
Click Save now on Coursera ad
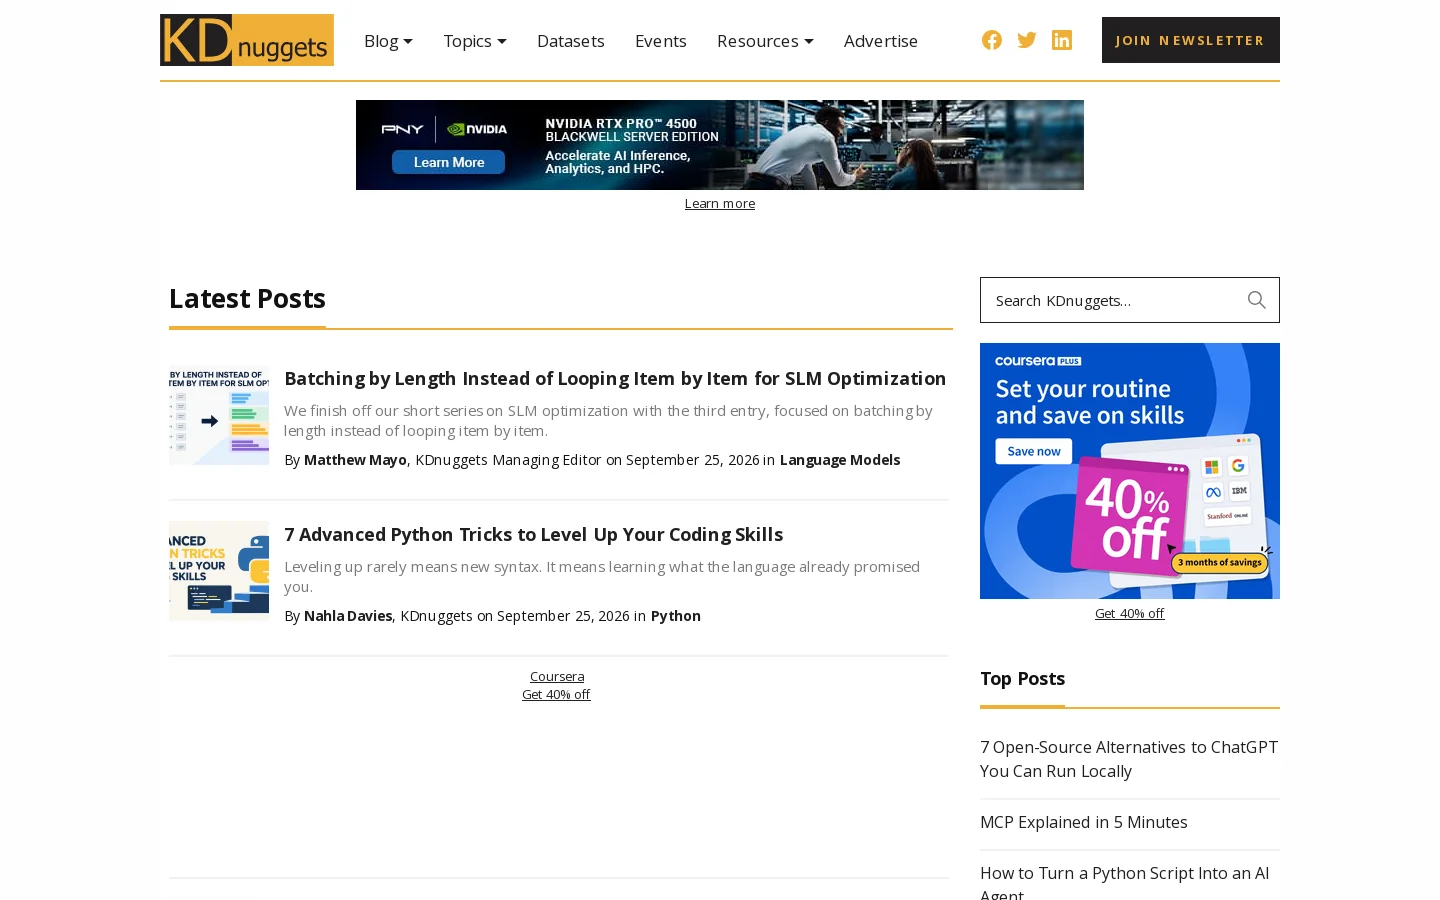pyautogui.click(x=1034, y=451)
